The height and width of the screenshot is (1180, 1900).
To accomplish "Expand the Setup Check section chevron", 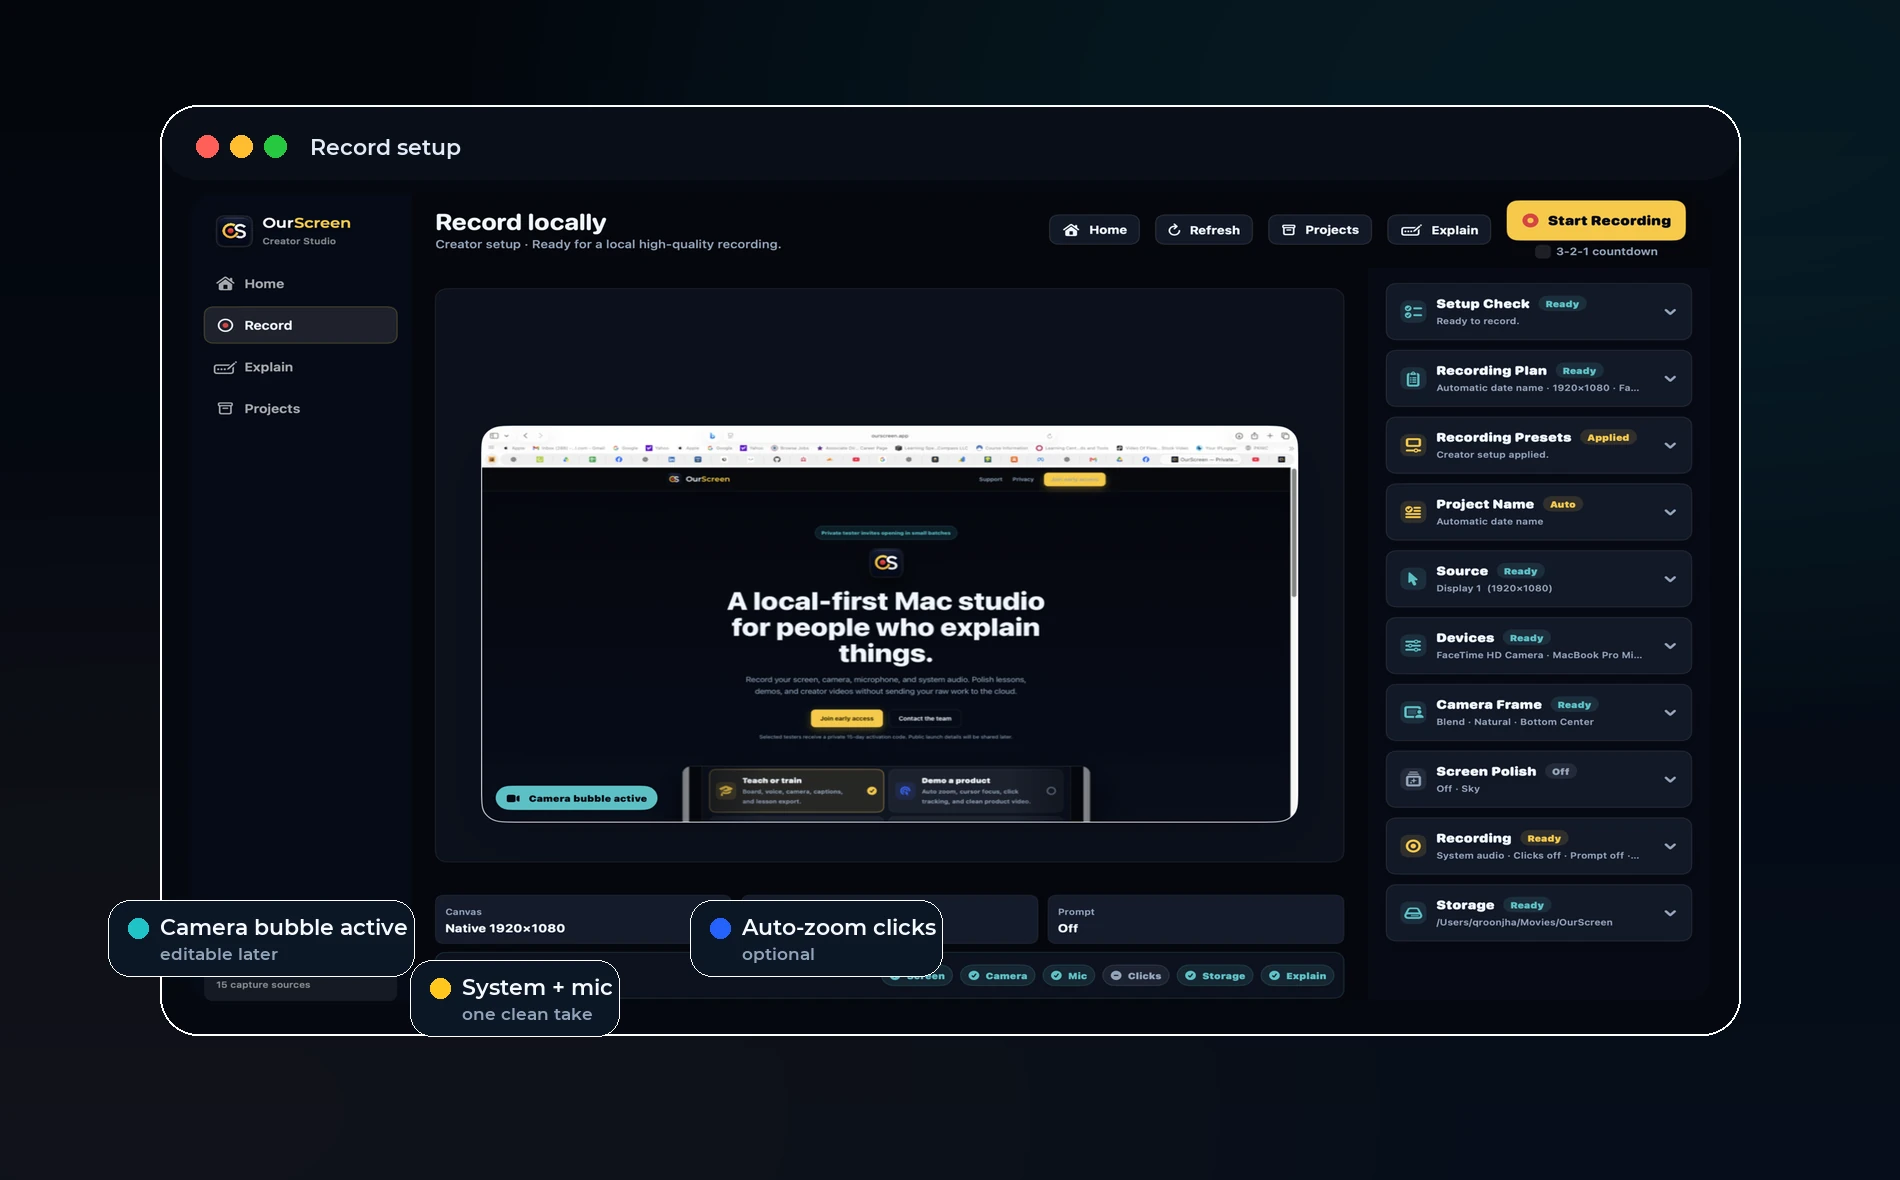I will (x=1670, y=312).
